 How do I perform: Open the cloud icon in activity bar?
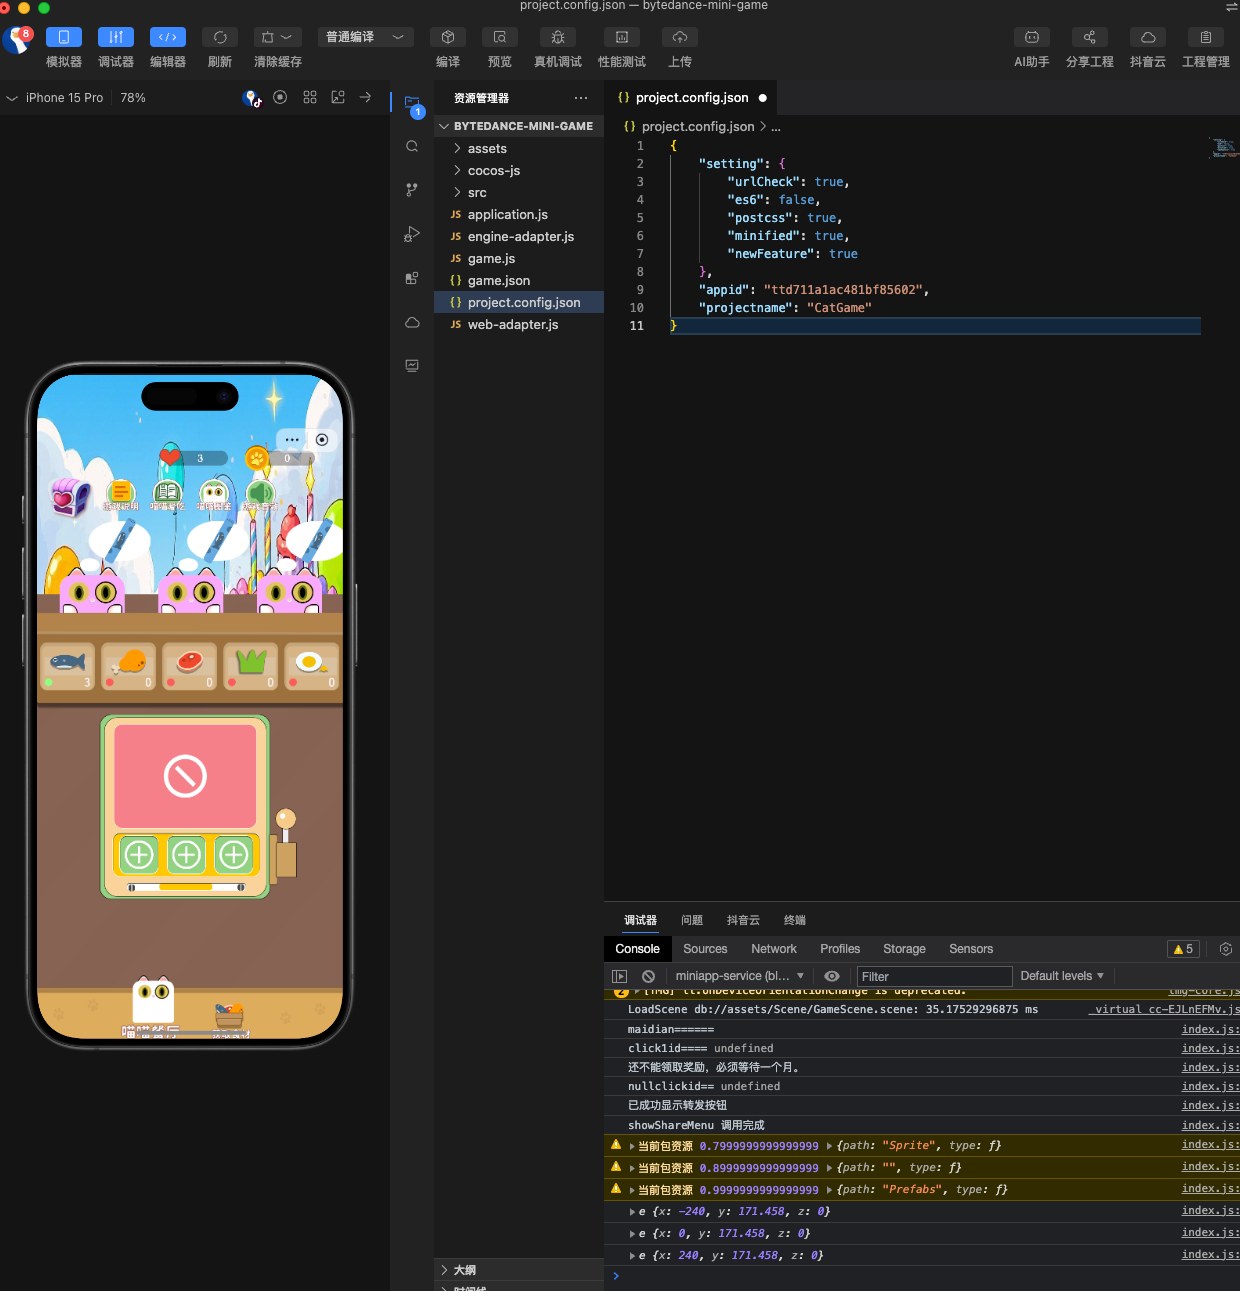pyautogui.click(x=412, y=322)
